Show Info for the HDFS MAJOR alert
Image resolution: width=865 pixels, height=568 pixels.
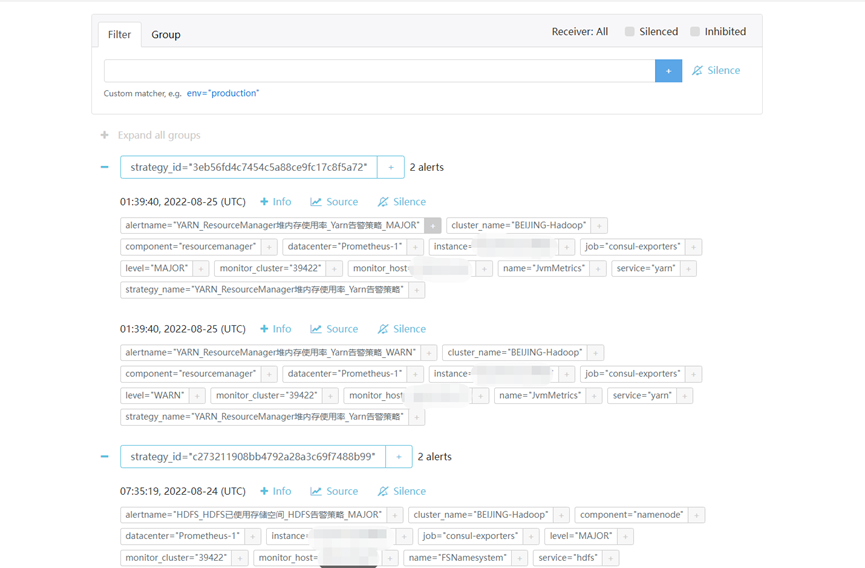click(276, 491)
